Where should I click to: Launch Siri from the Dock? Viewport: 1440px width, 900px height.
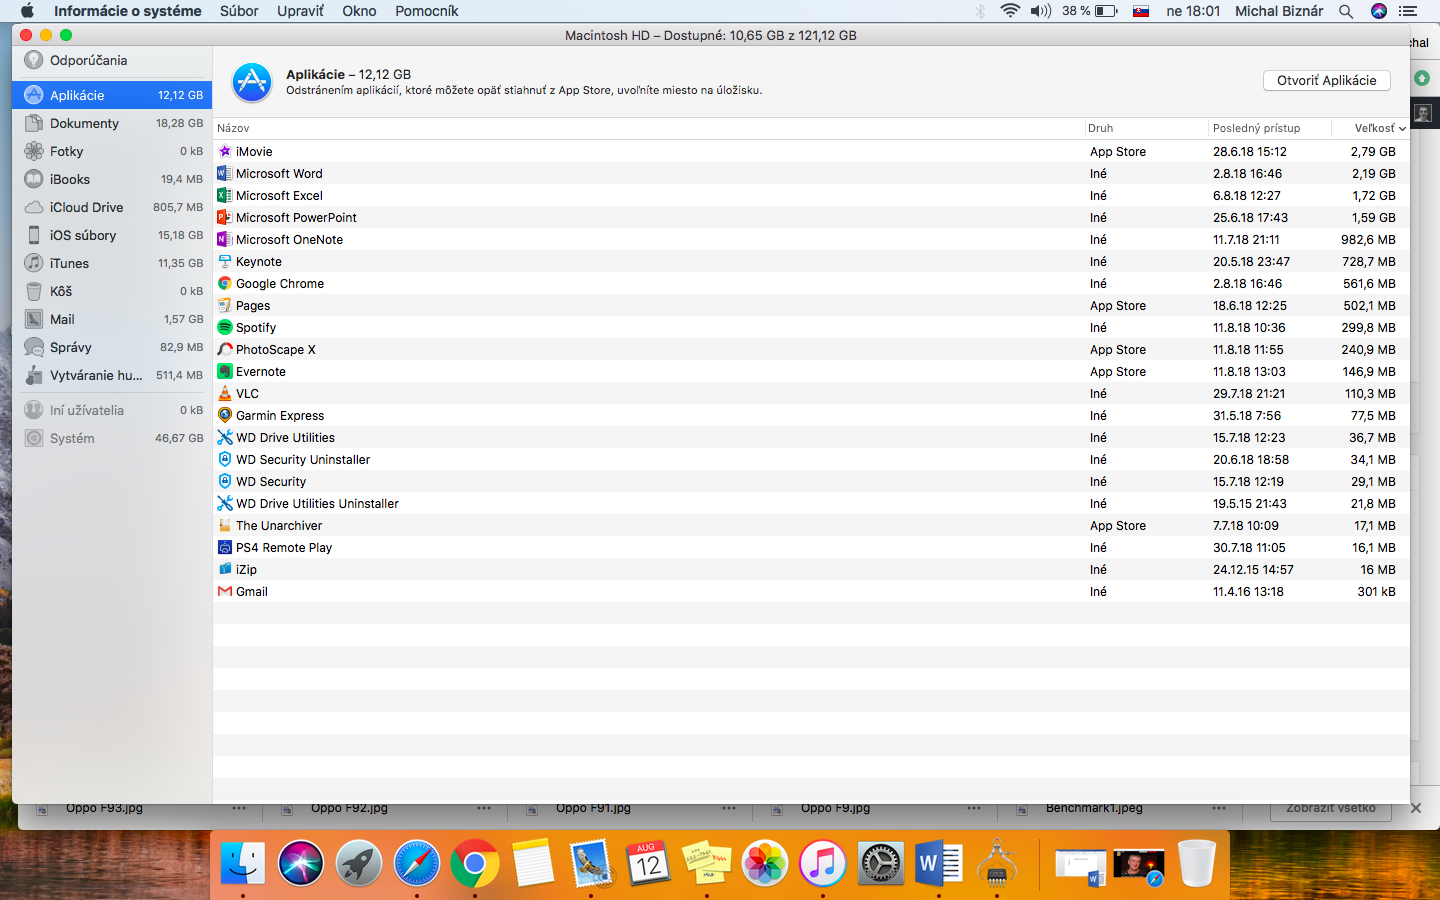pyautogui.click(x=301, y=863)
